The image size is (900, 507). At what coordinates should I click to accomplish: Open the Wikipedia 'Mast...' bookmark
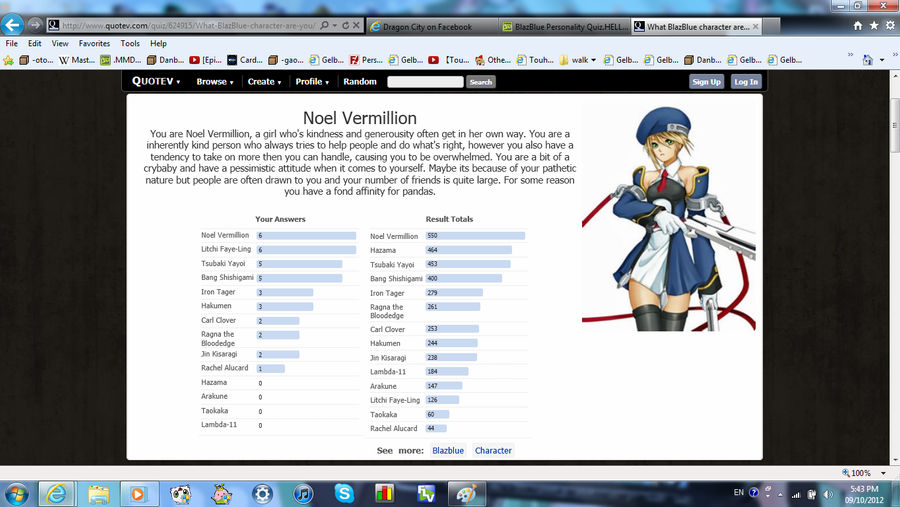[x=77, y=60]
